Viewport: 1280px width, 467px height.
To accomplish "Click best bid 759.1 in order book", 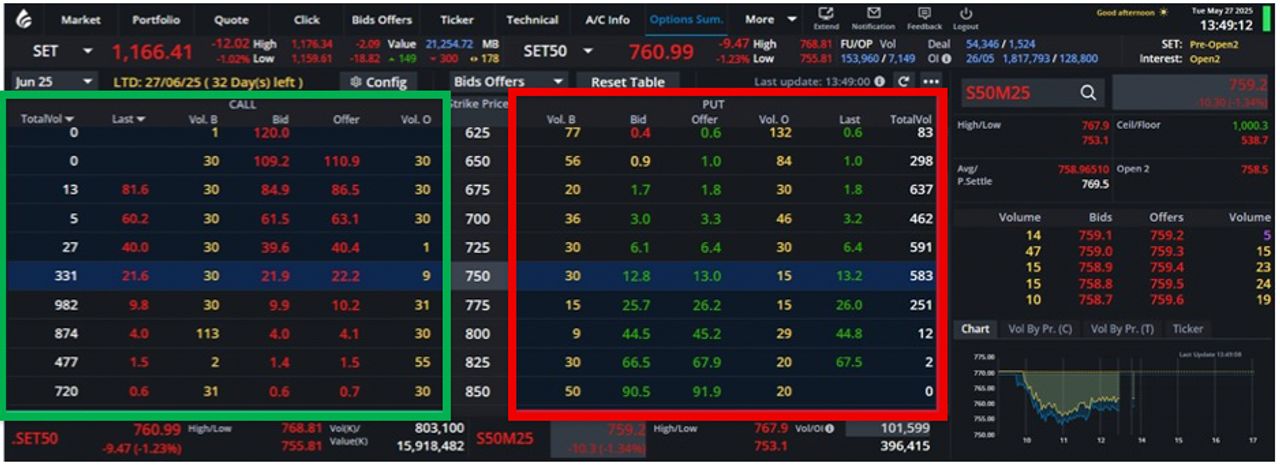I will (1094, 235).
